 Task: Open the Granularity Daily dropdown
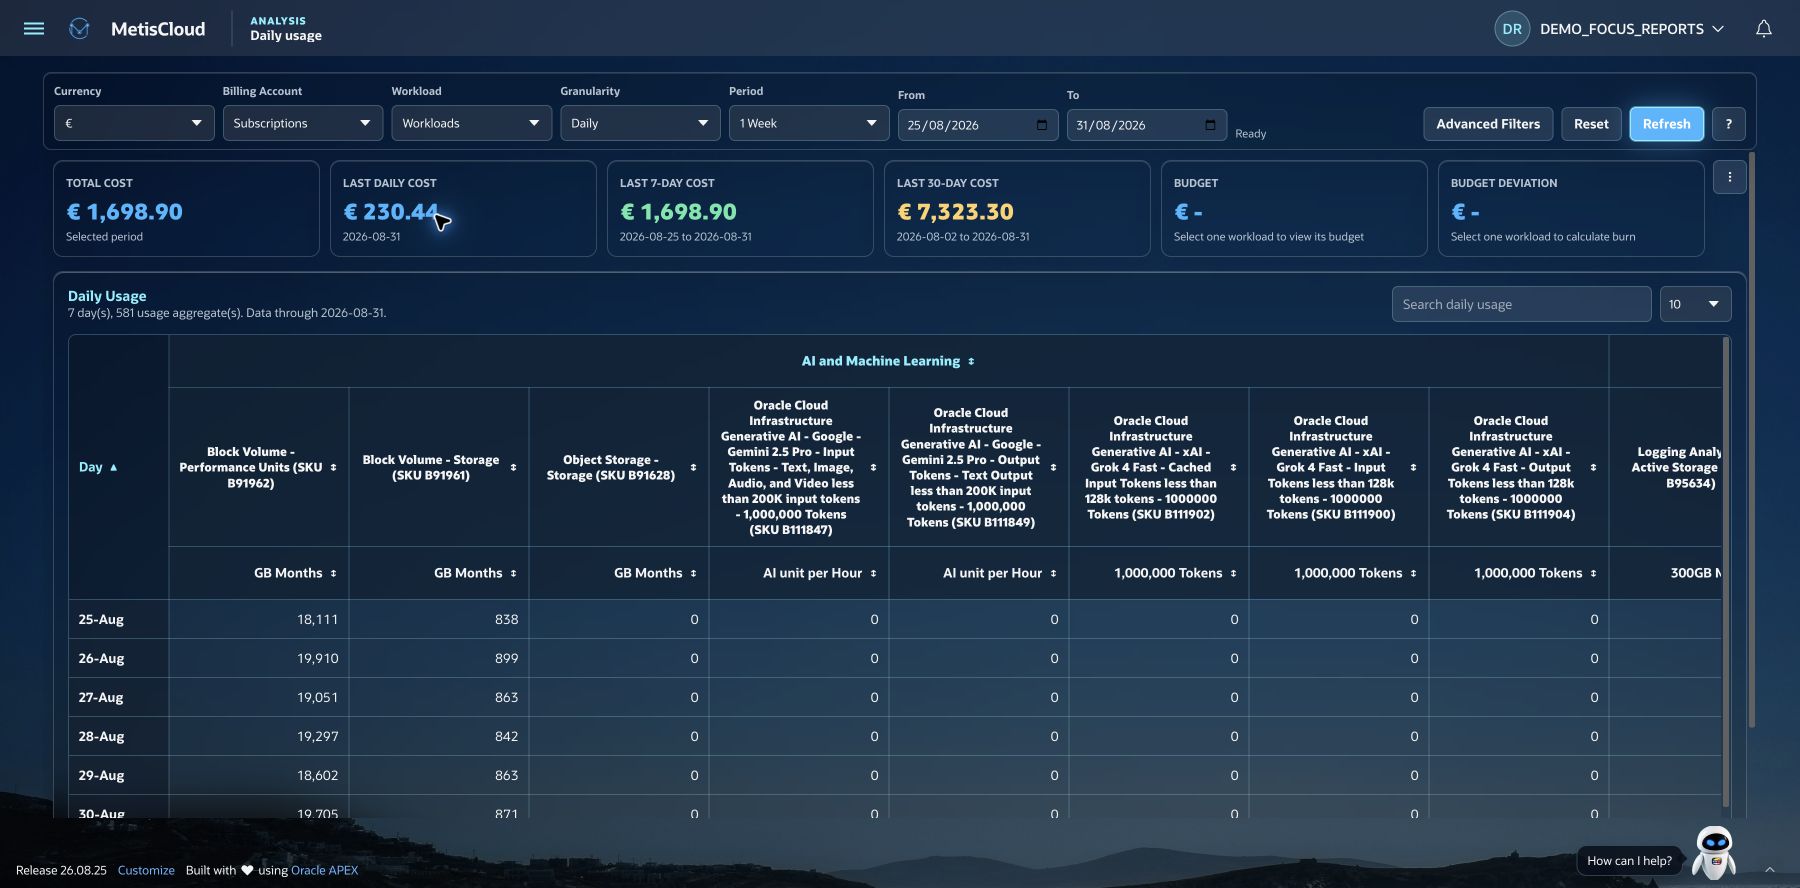640,123
